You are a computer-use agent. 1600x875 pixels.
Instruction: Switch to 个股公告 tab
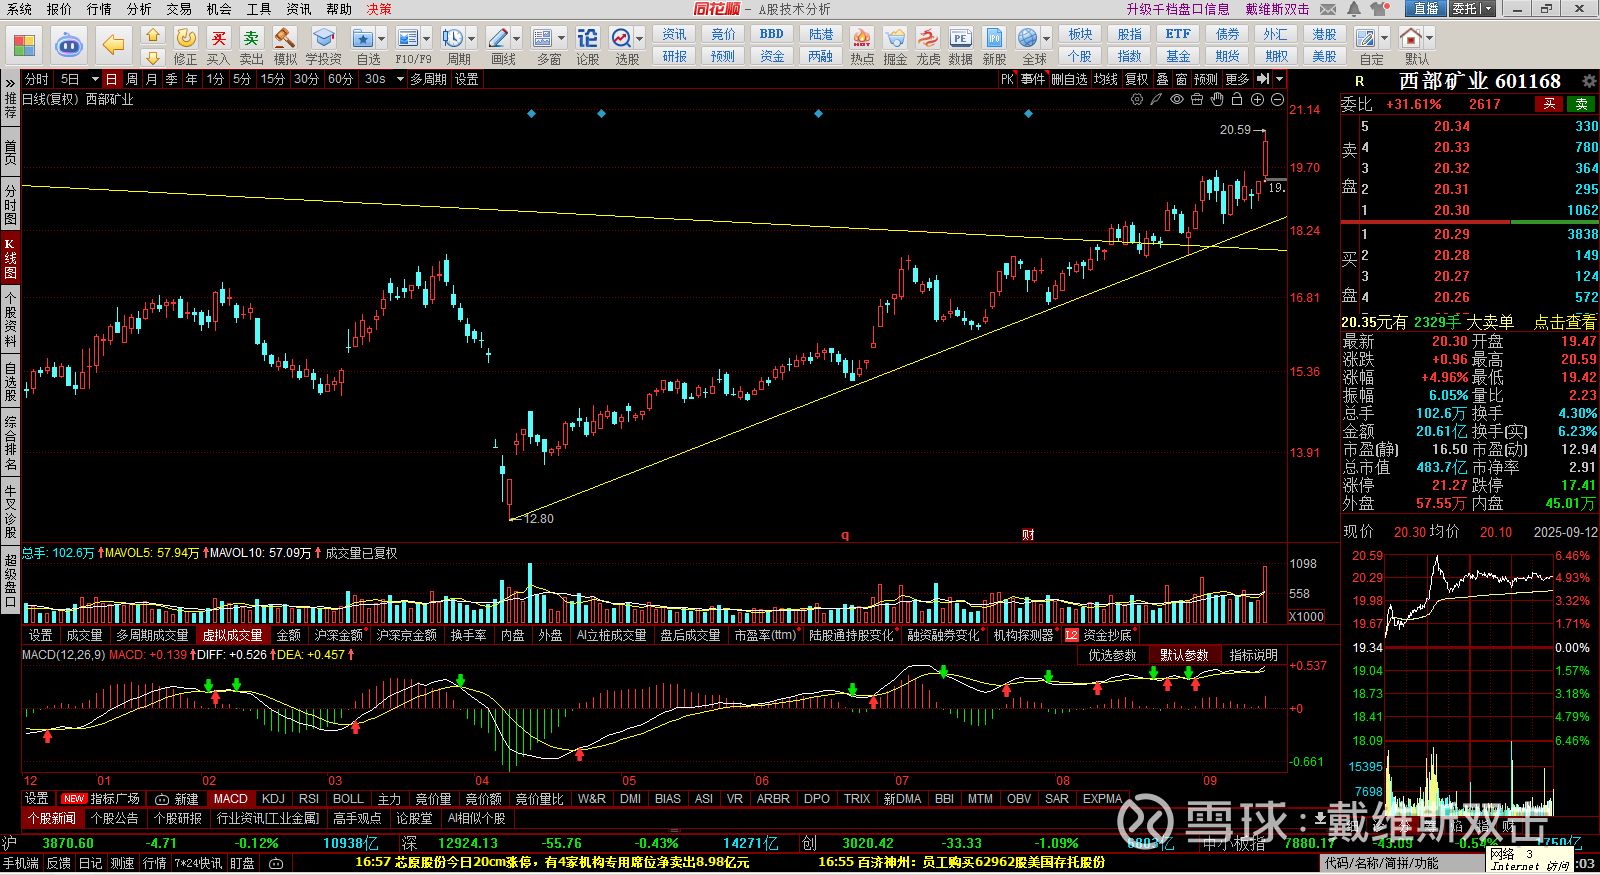pos(114,818)
